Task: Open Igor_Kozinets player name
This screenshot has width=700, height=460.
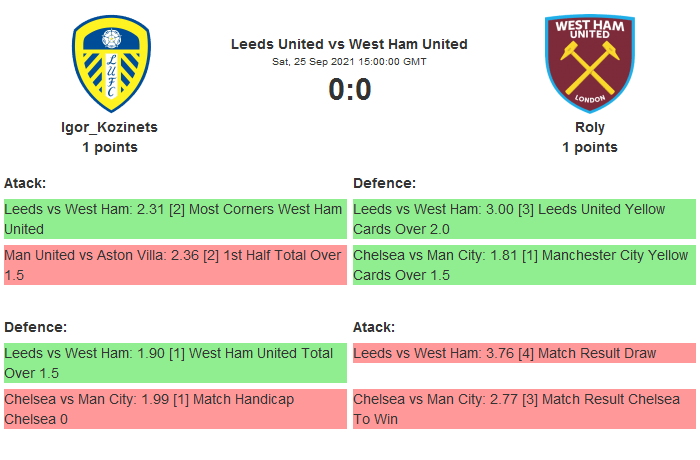Action: coord(110,127)
